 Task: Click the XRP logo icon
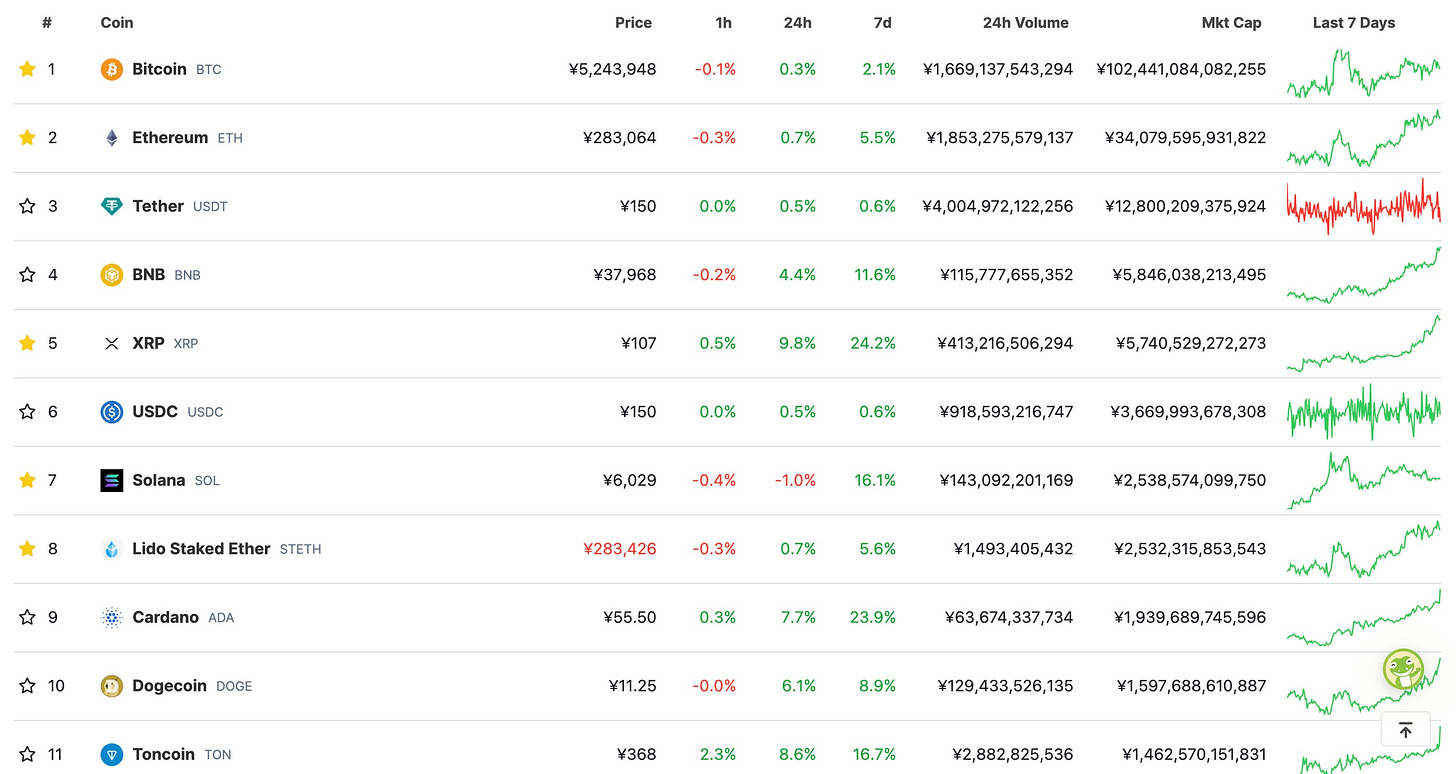click(x=112, y=343)
